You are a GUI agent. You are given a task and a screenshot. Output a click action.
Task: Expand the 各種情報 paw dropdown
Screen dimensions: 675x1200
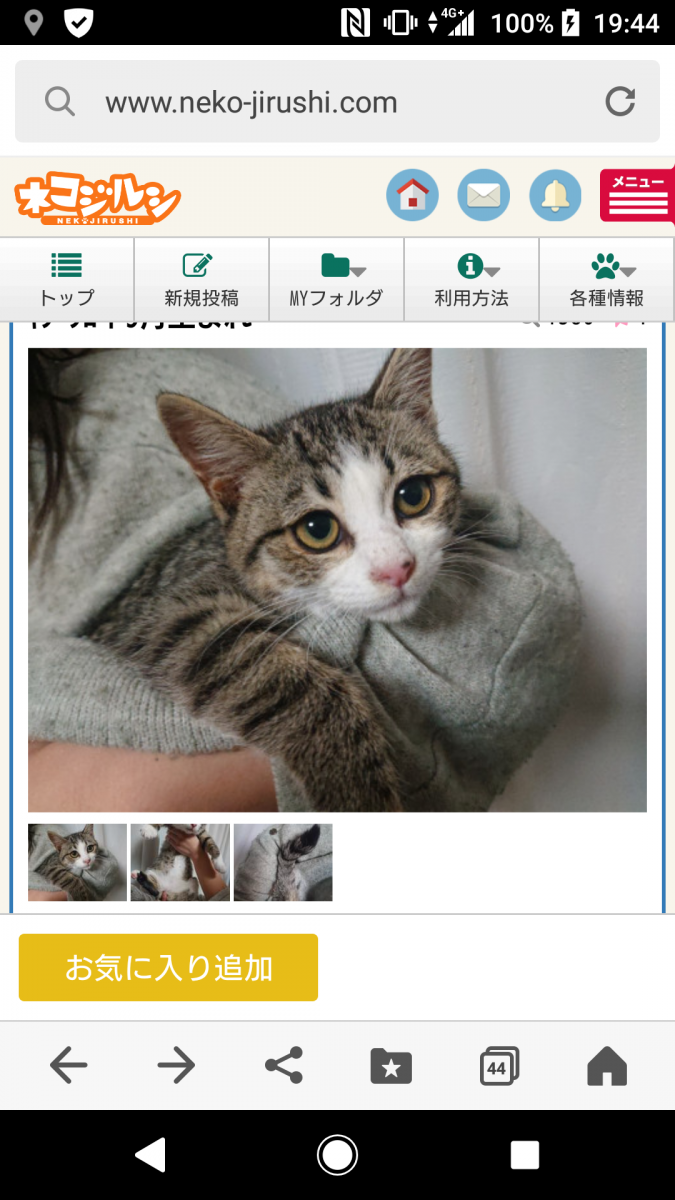tap(607, 280)
